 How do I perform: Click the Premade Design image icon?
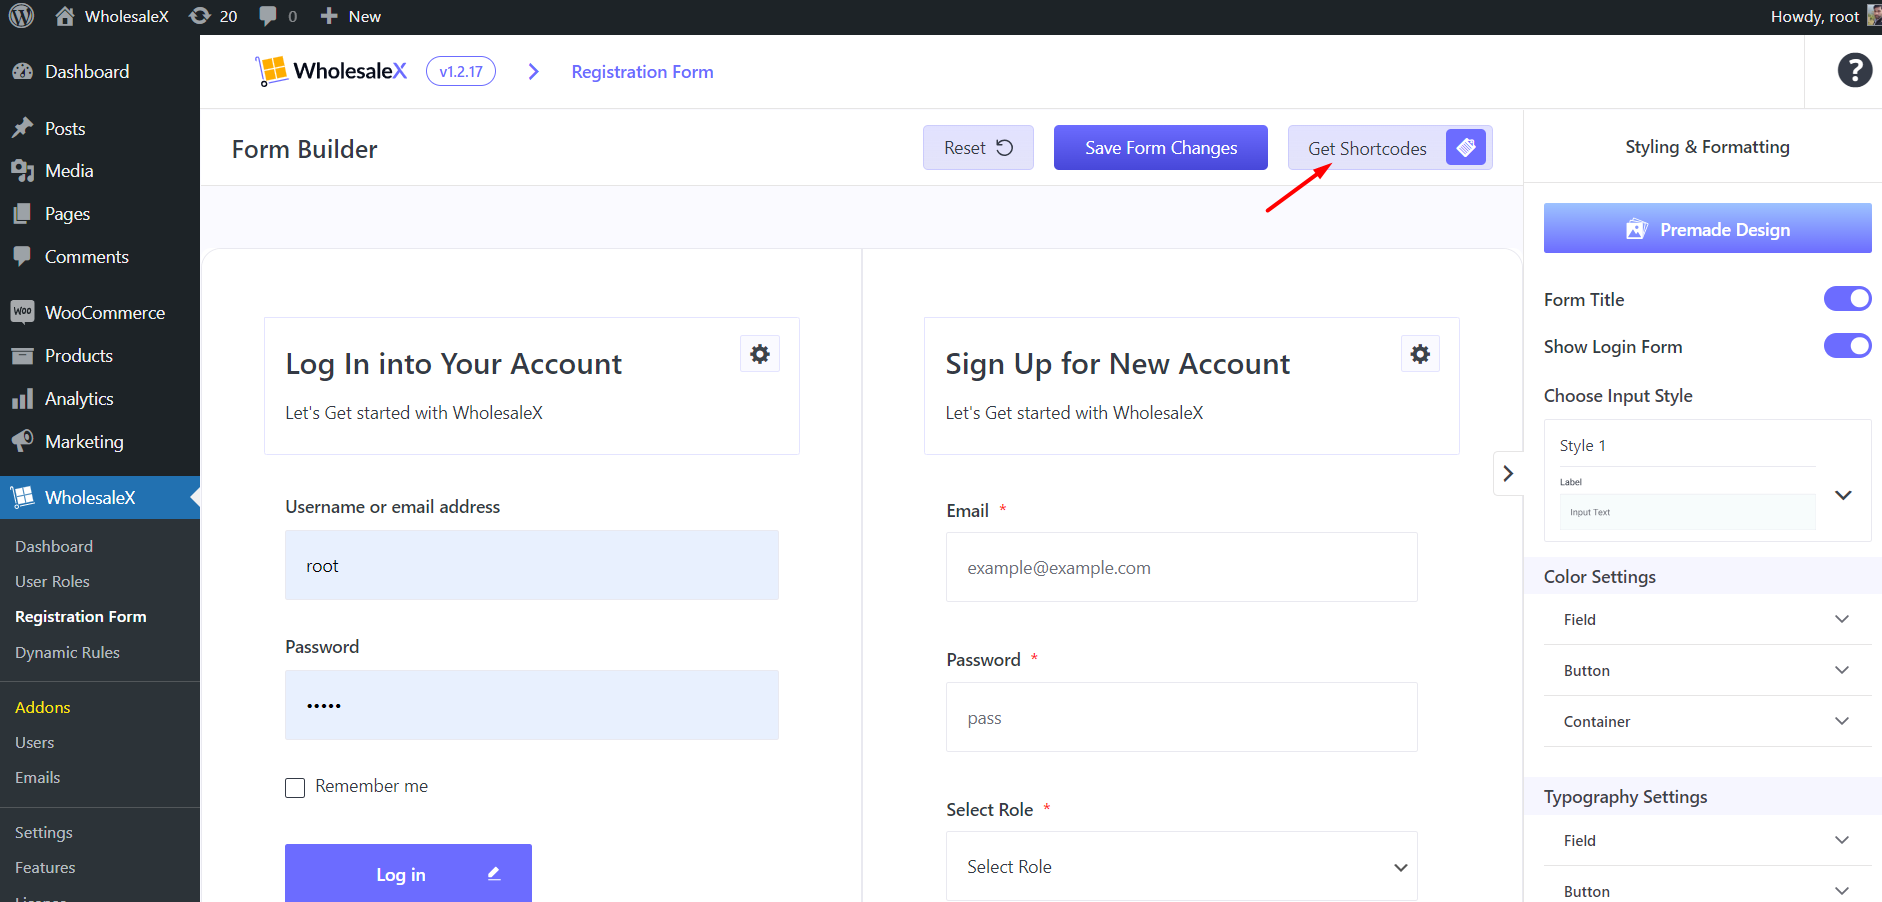1636,229
